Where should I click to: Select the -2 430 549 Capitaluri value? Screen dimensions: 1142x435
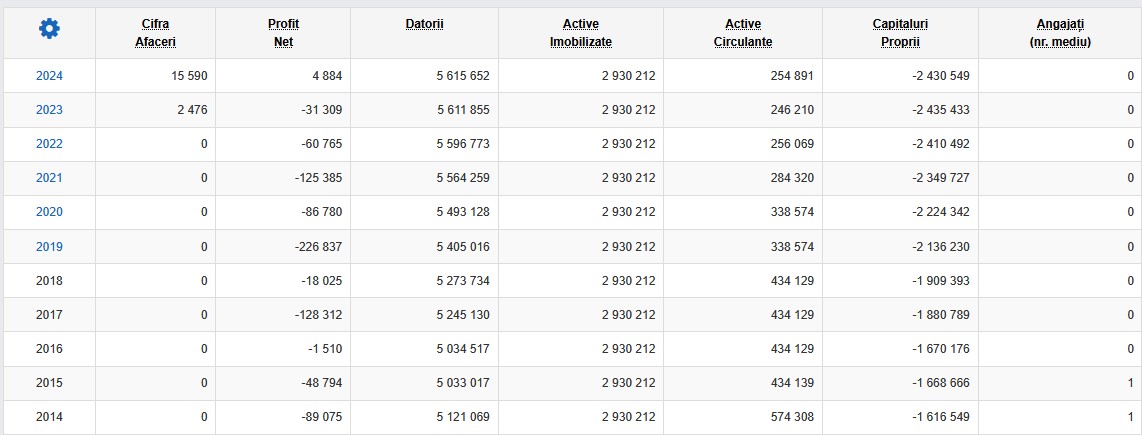click(x=941, y=76)
